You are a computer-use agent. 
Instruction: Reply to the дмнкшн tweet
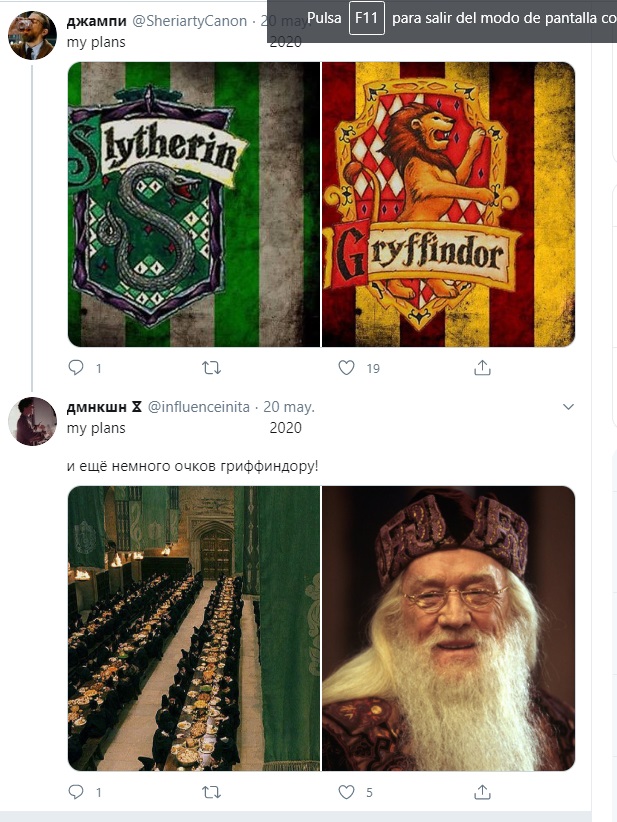[77, 792]
